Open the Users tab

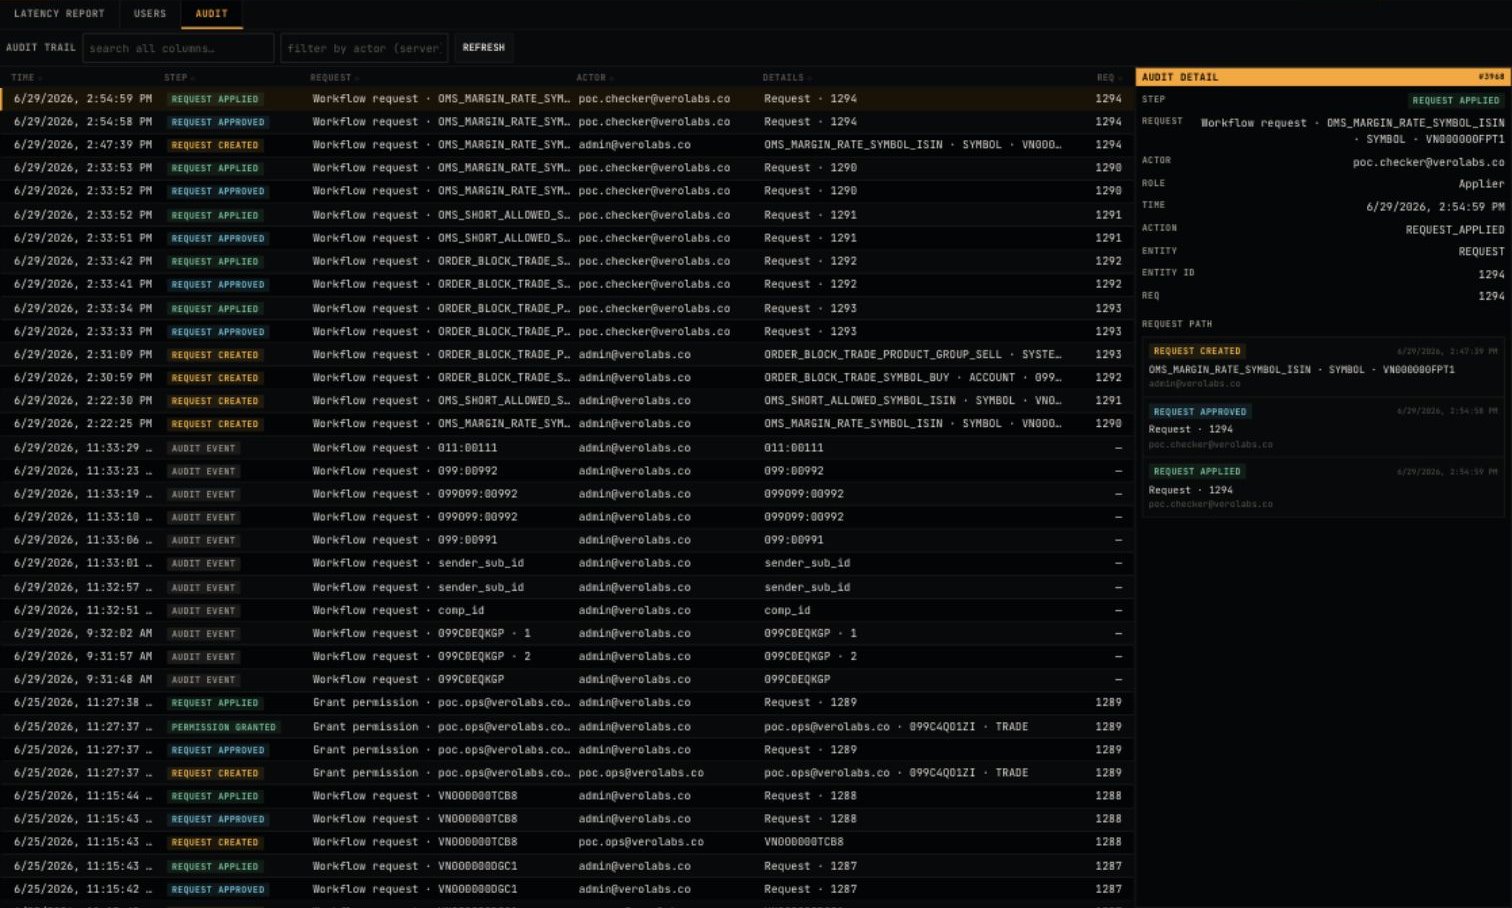[150, 14]
